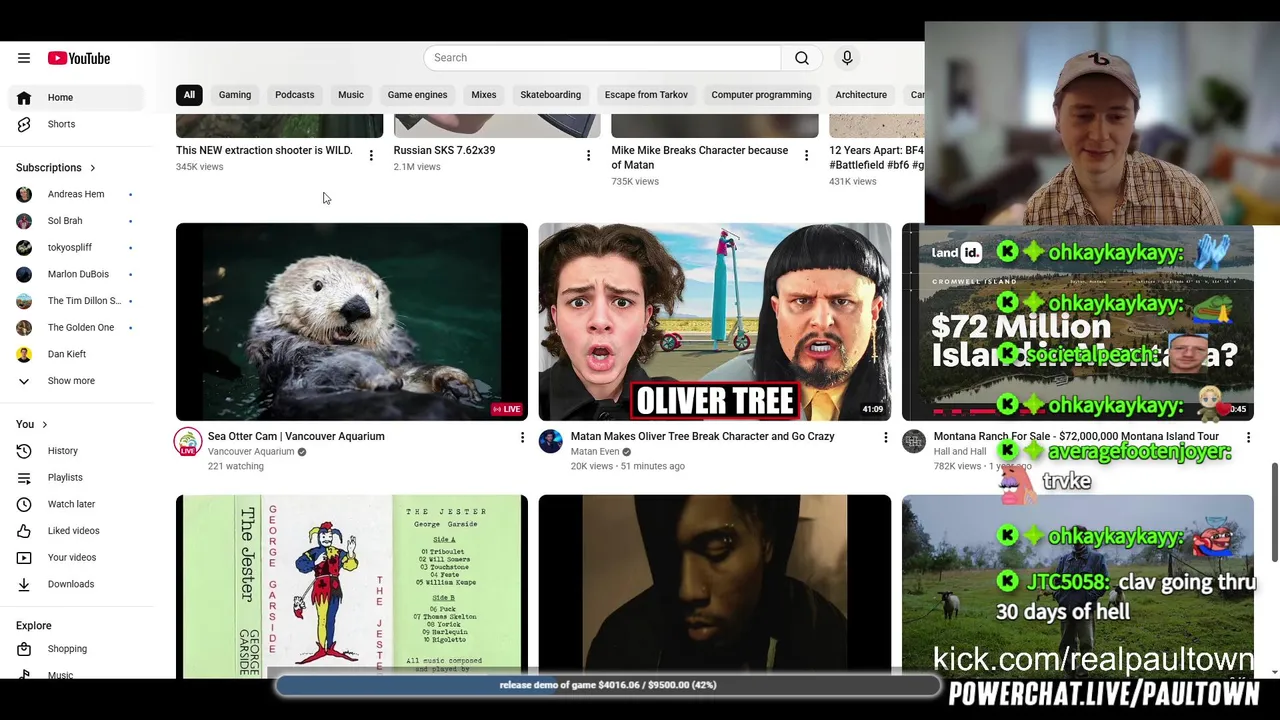This screenshot has width=1280, height=720.
Task: Open tokyospliff subscription
Action: tap(77, 247)
